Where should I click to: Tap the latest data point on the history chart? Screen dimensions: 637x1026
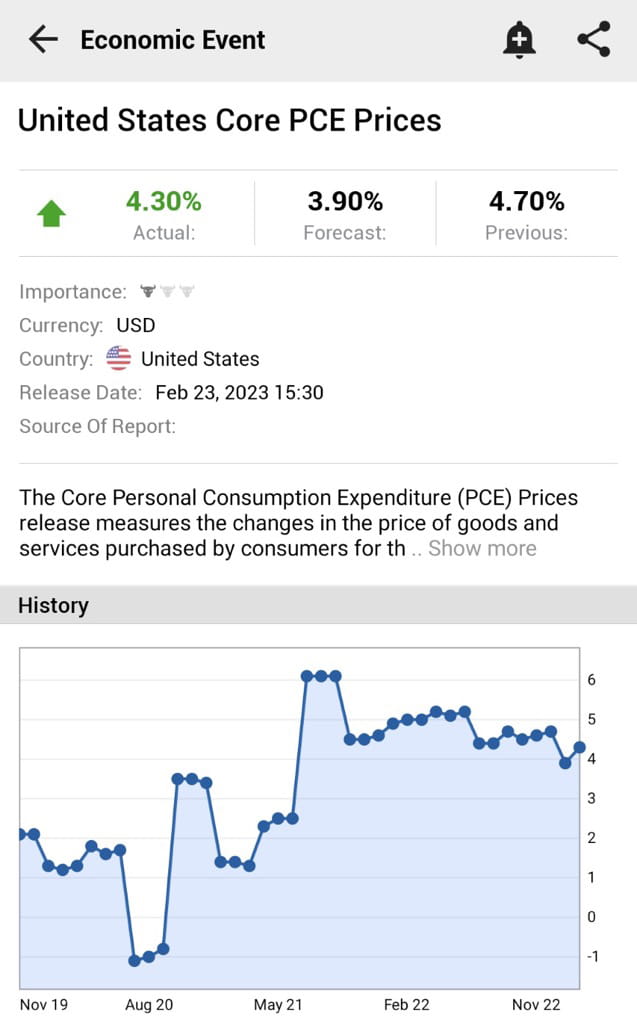[x=578, y=746]
